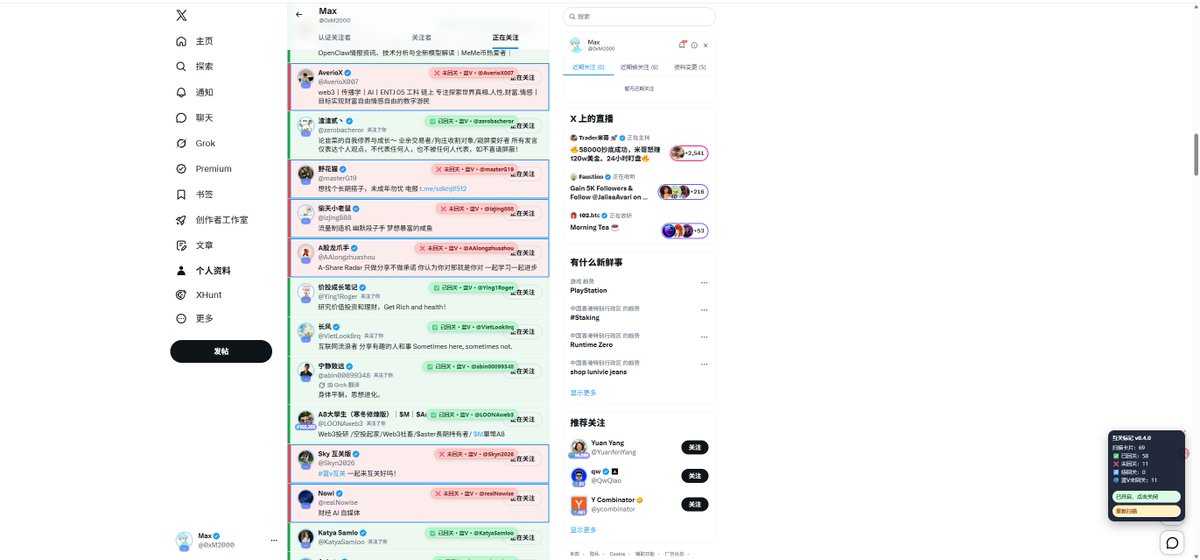Click the 未回关 tag for @AverioX007
This screenshot has height=560, width=1200.
[471, 73]
